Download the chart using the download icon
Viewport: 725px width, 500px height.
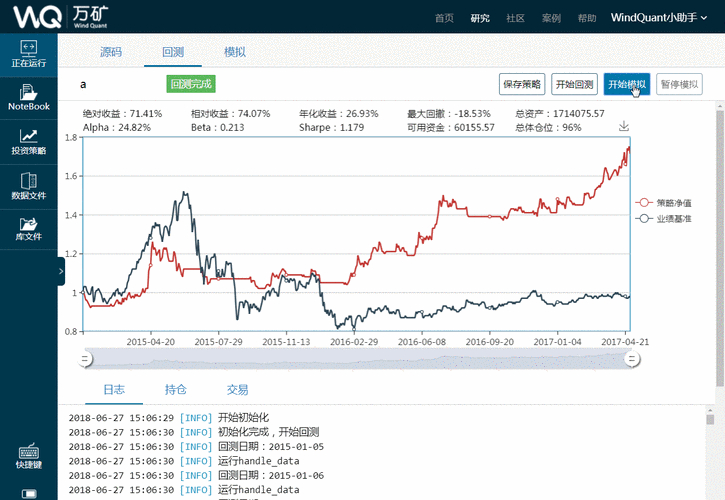(x=624, y=126)
